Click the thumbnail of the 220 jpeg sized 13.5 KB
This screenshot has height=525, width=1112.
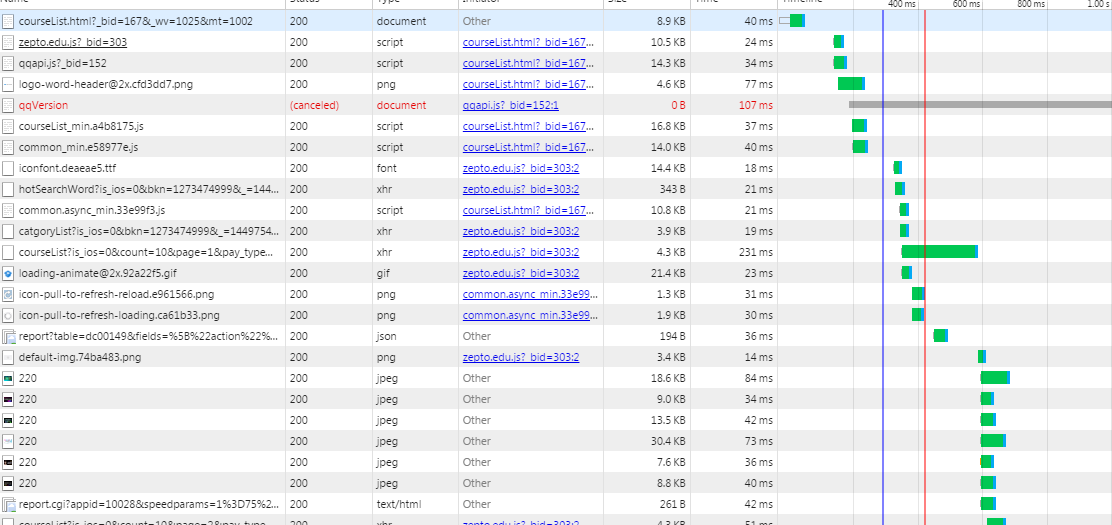[8, 421]
